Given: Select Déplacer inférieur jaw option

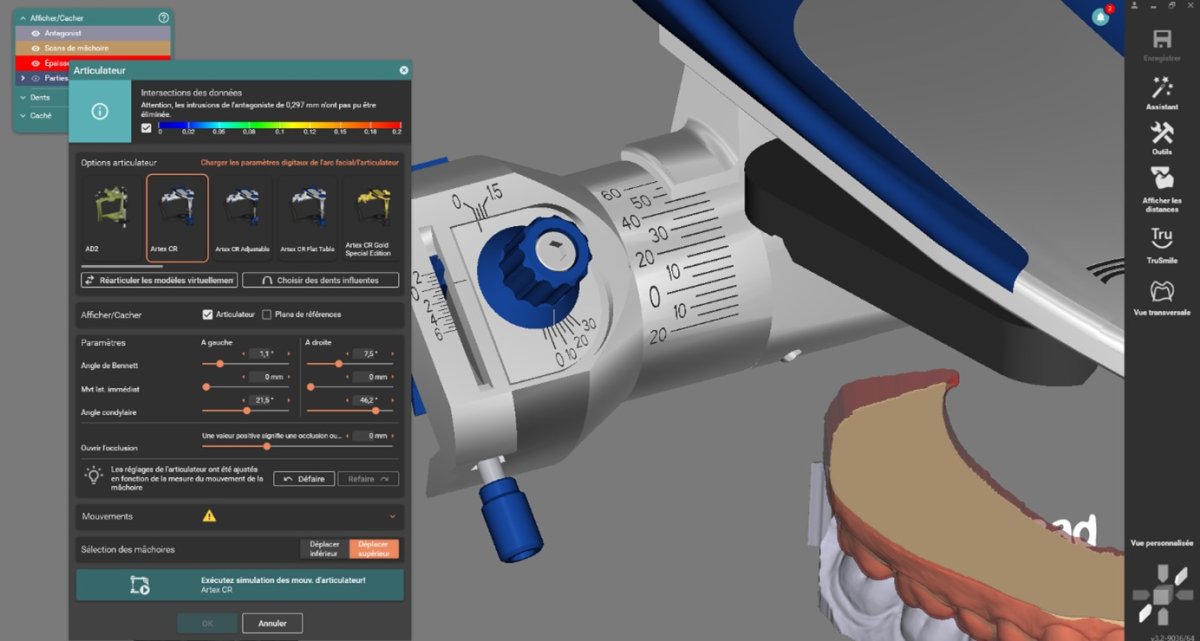Looking at the screenshot, I should coord(324,549).
